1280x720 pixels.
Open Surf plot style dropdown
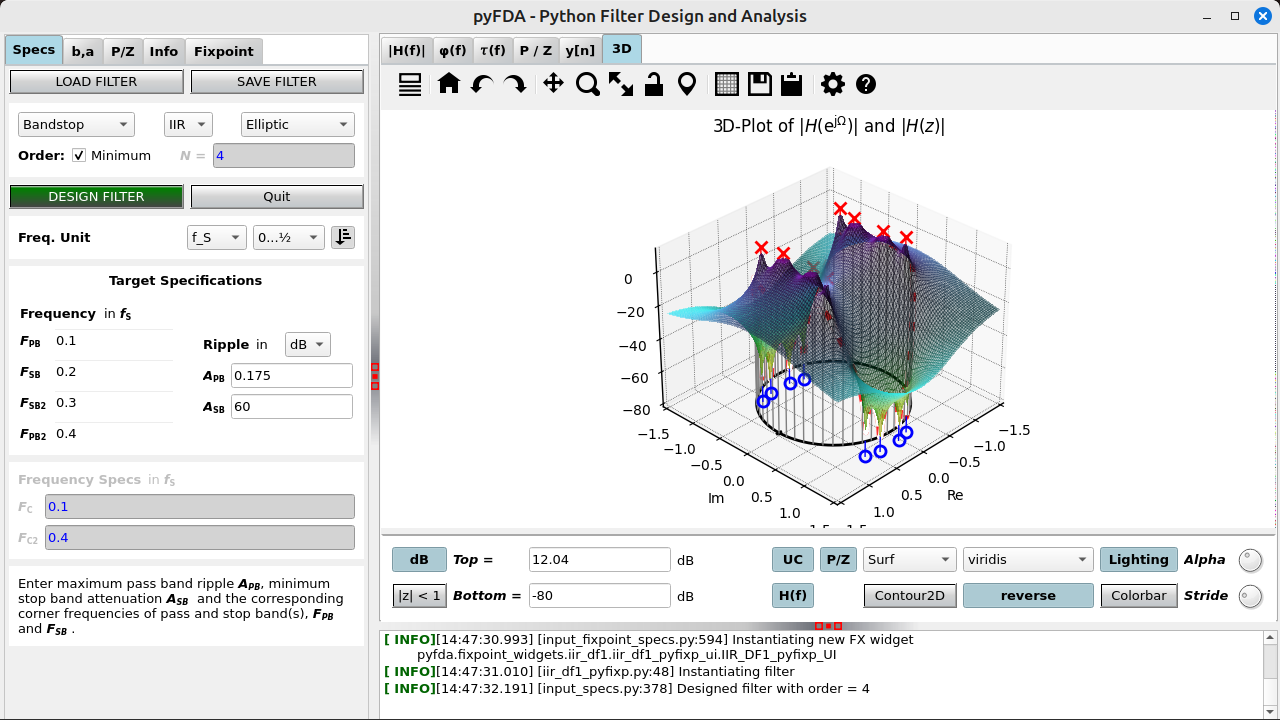click(910, 560)
